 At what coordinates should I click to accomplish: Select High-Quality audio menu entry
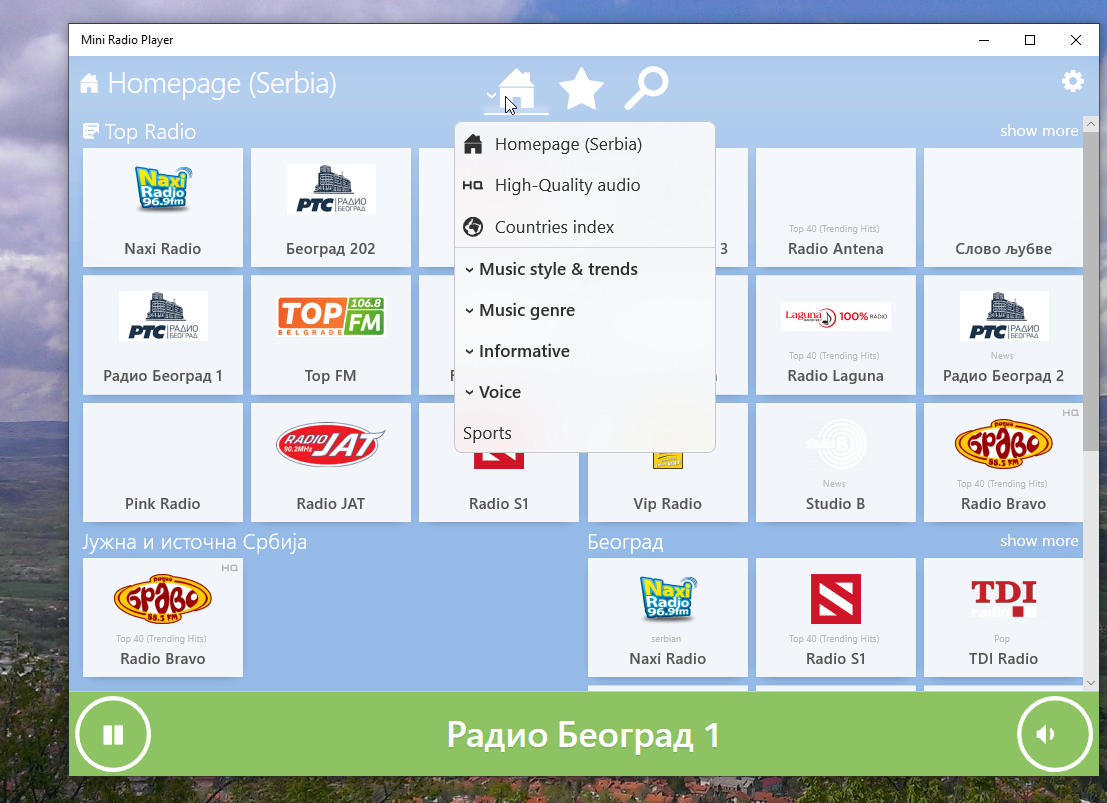585,185
